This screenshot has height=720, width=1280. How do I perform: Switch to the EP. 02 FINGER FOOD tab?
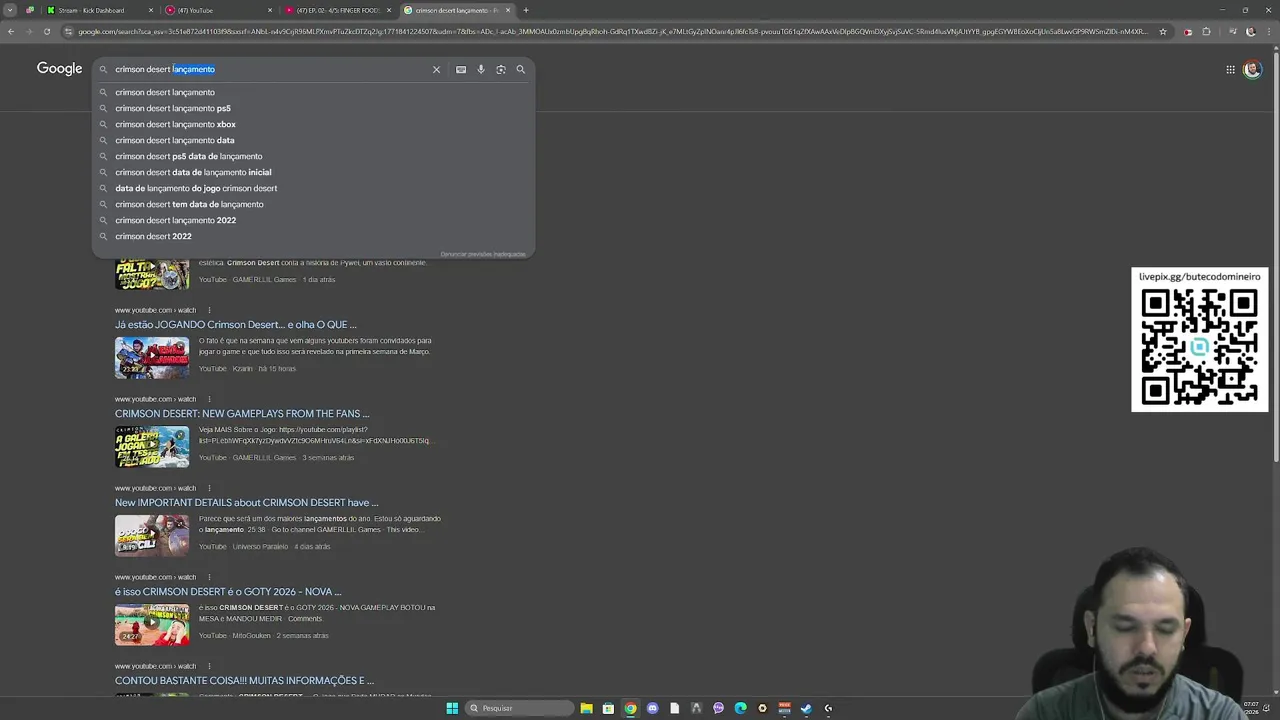click(x=338, y=10)
